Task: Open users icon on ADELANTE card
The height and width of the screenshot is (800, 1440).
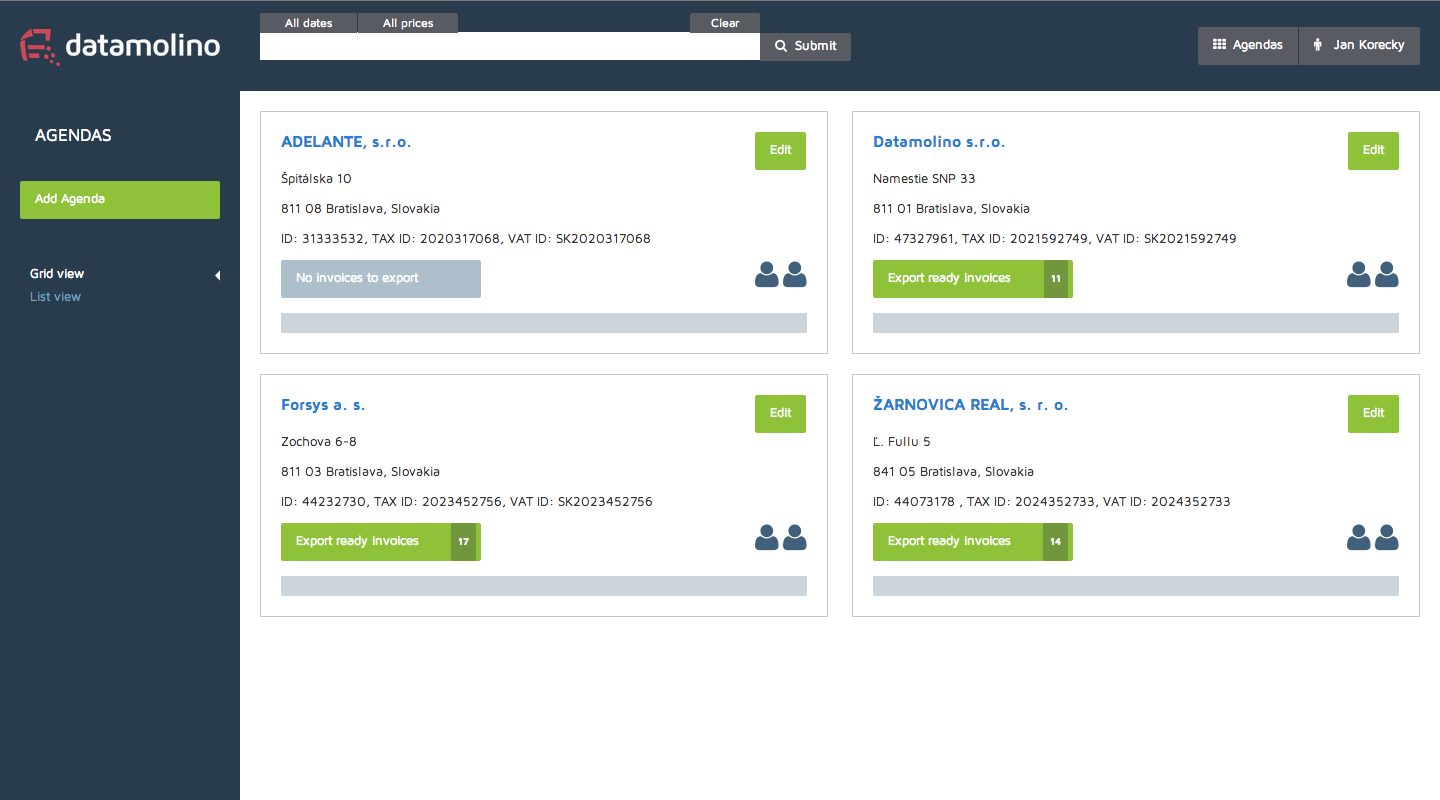Action: tap(780, 275)
